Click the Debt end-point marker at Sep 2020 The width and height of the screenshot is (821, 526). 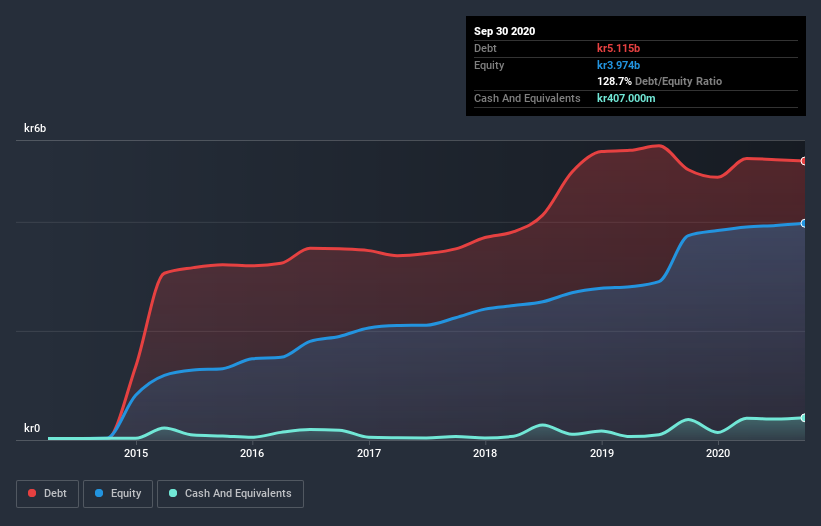click(x=804, y=161)
